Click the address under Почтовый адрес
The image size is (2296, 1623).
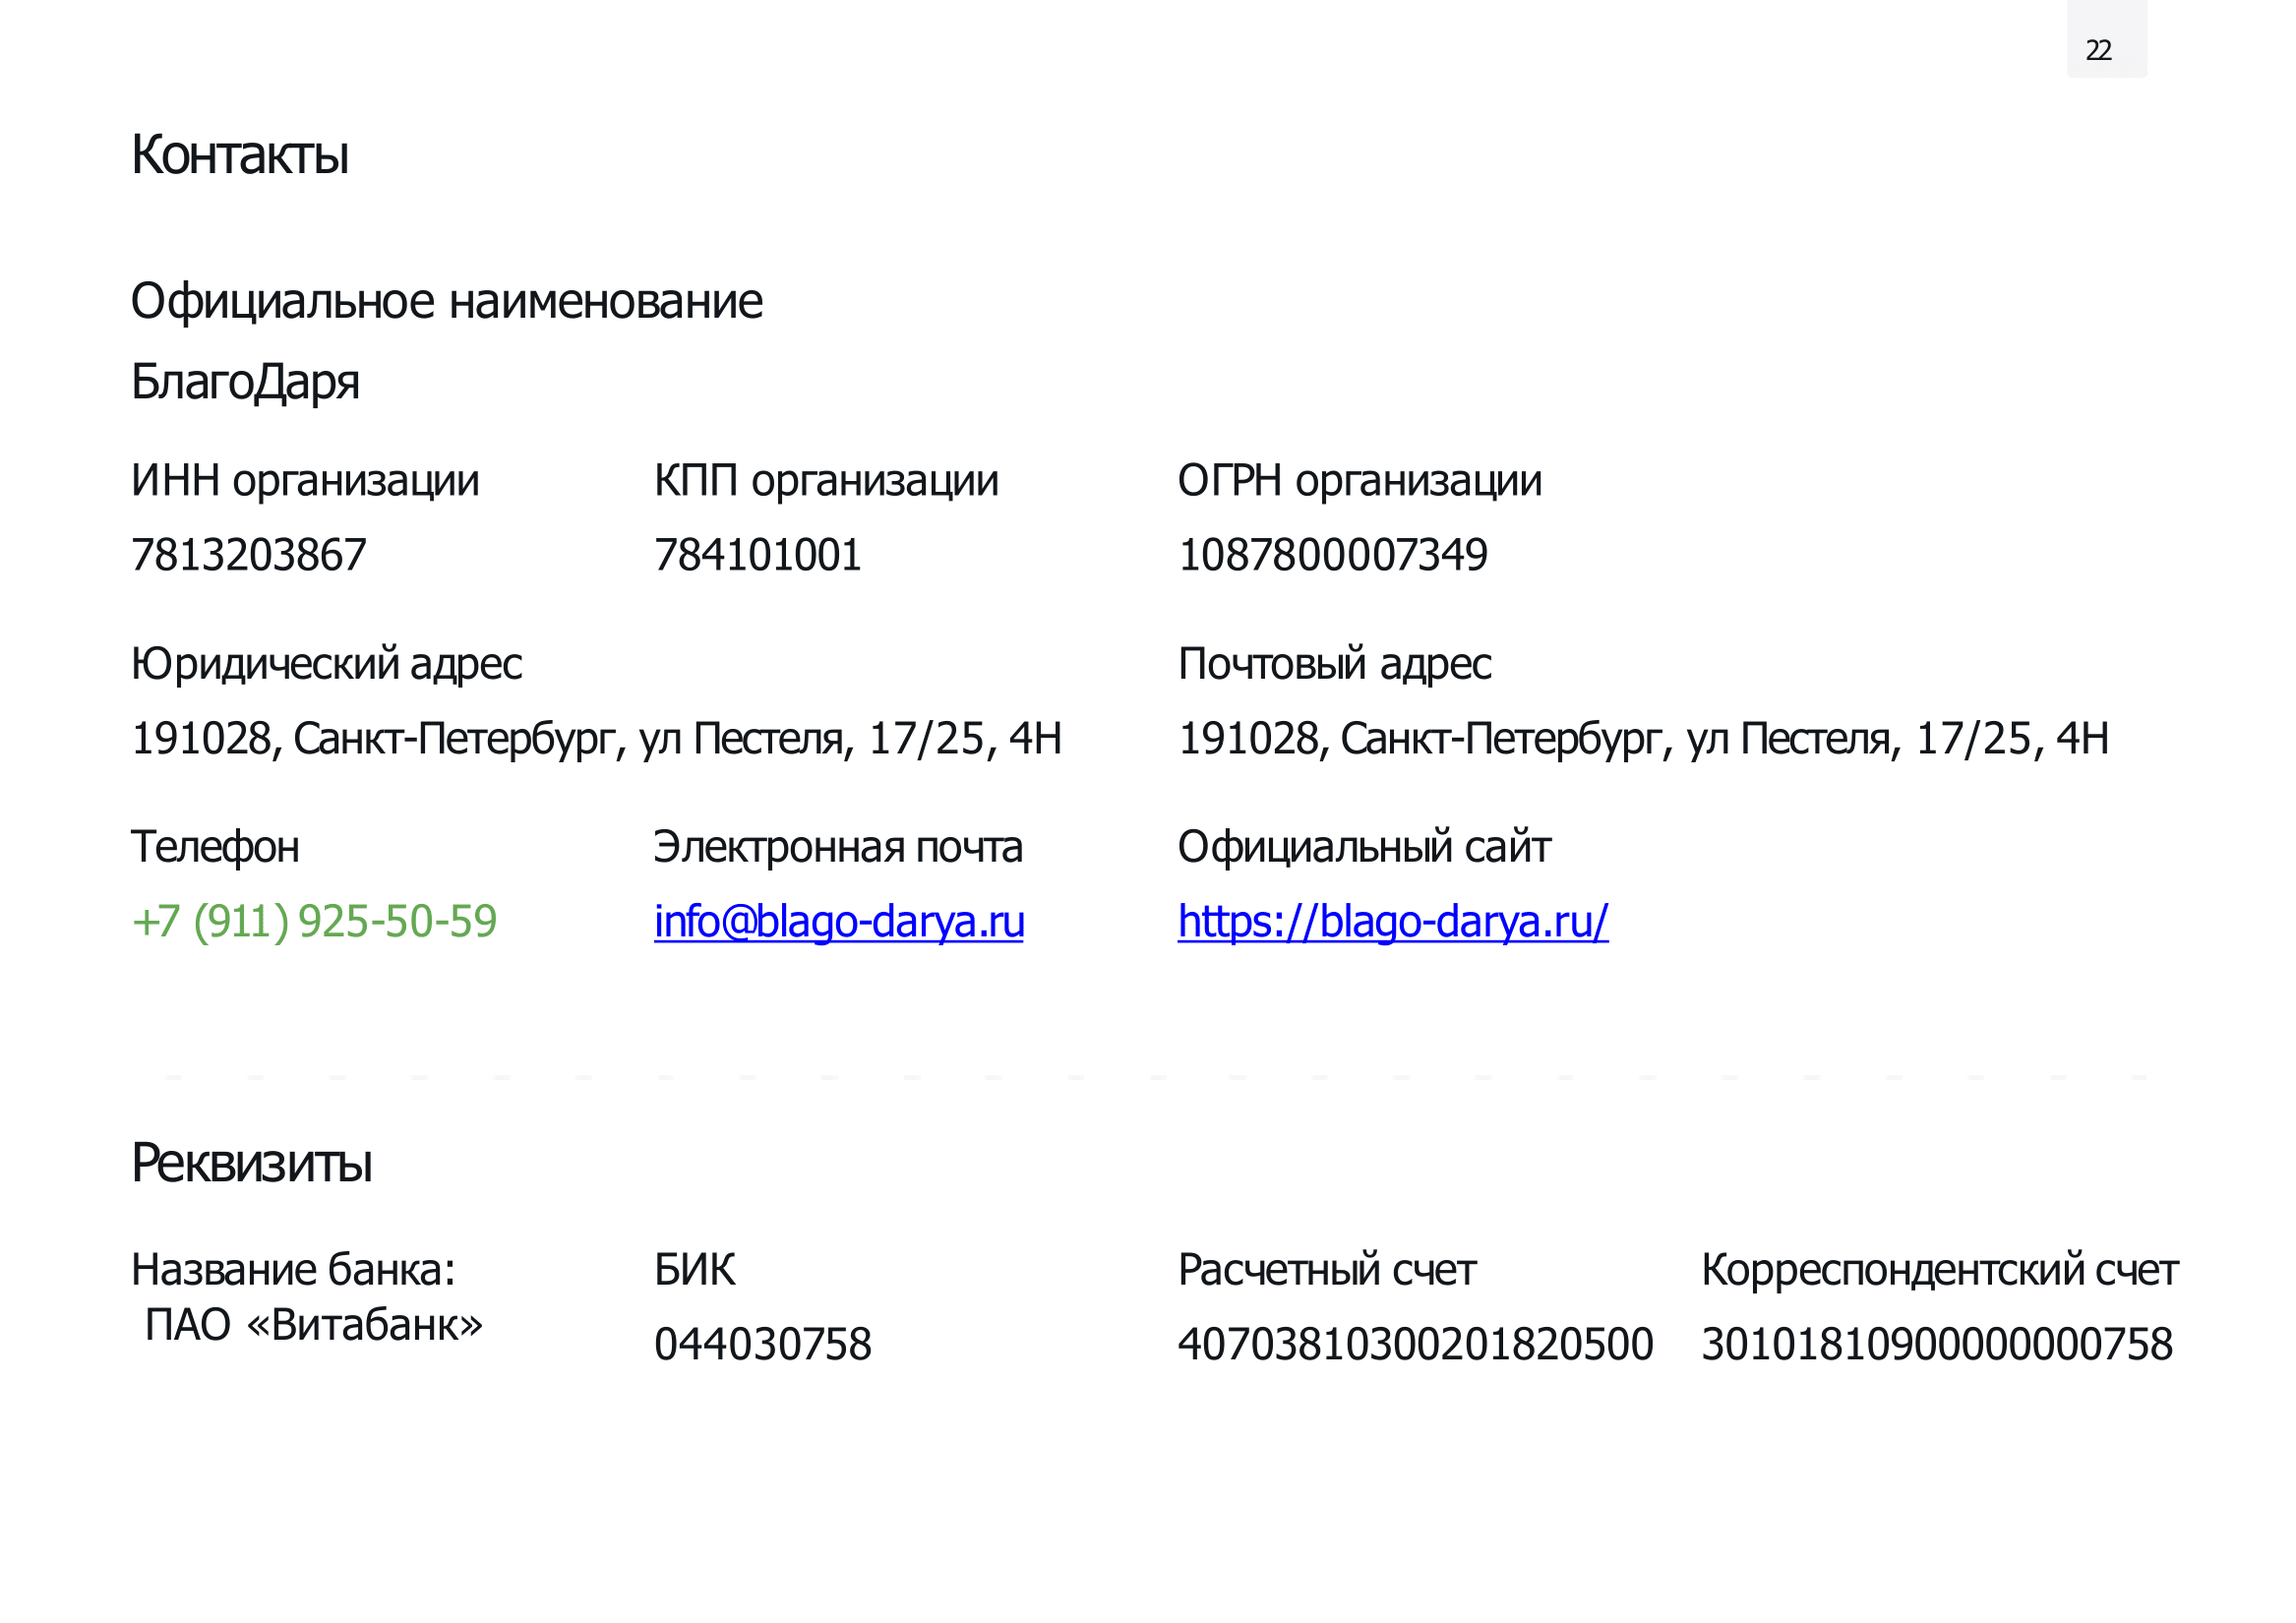[x=1644, y=739]
